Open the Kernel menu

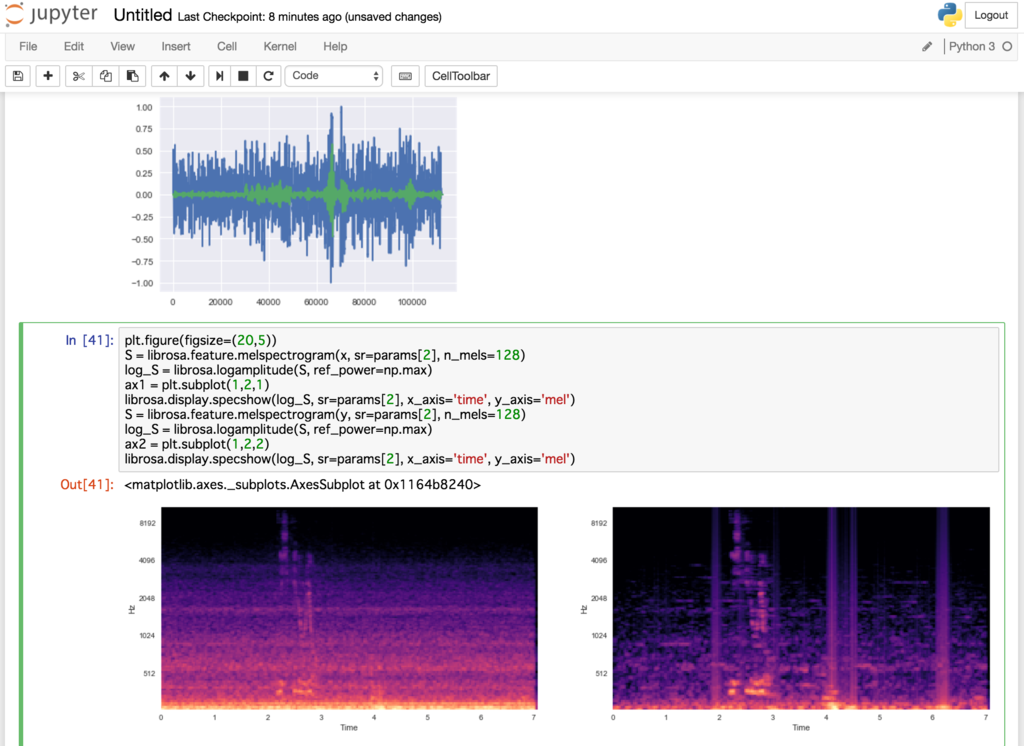pos(280,46)
